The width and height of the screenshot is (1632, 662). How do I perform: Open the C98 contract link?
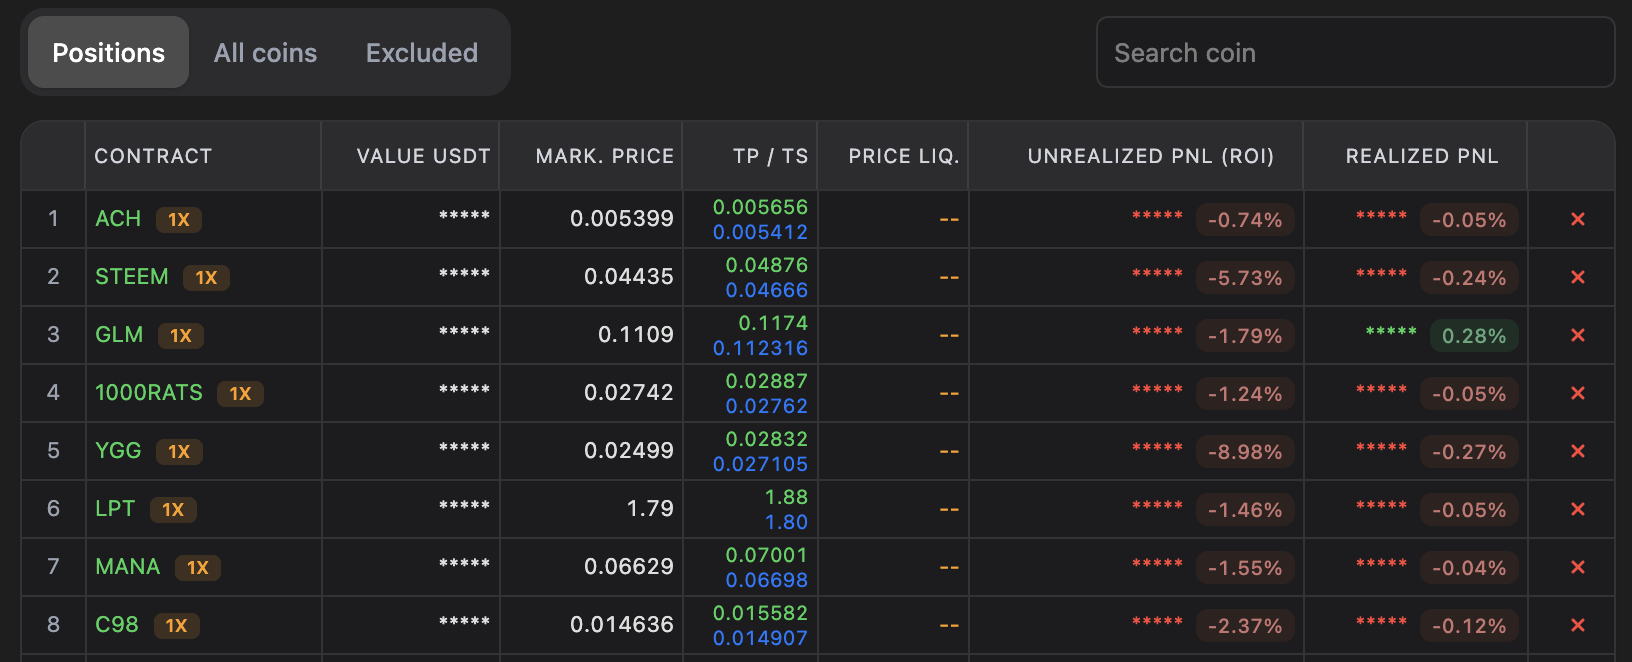coord(117,625)
